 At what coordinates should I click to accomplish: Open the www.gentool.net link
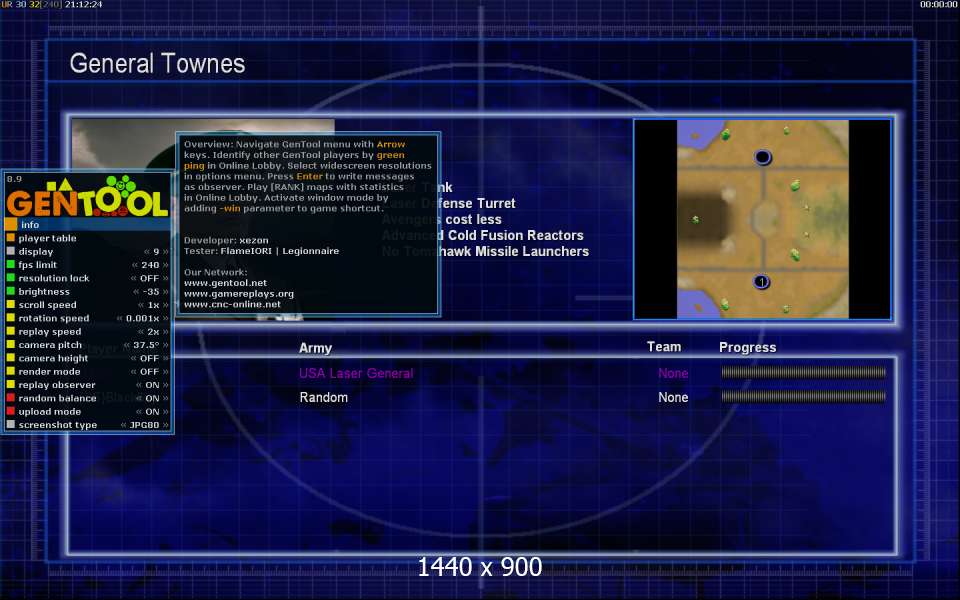tap(225, 283)
